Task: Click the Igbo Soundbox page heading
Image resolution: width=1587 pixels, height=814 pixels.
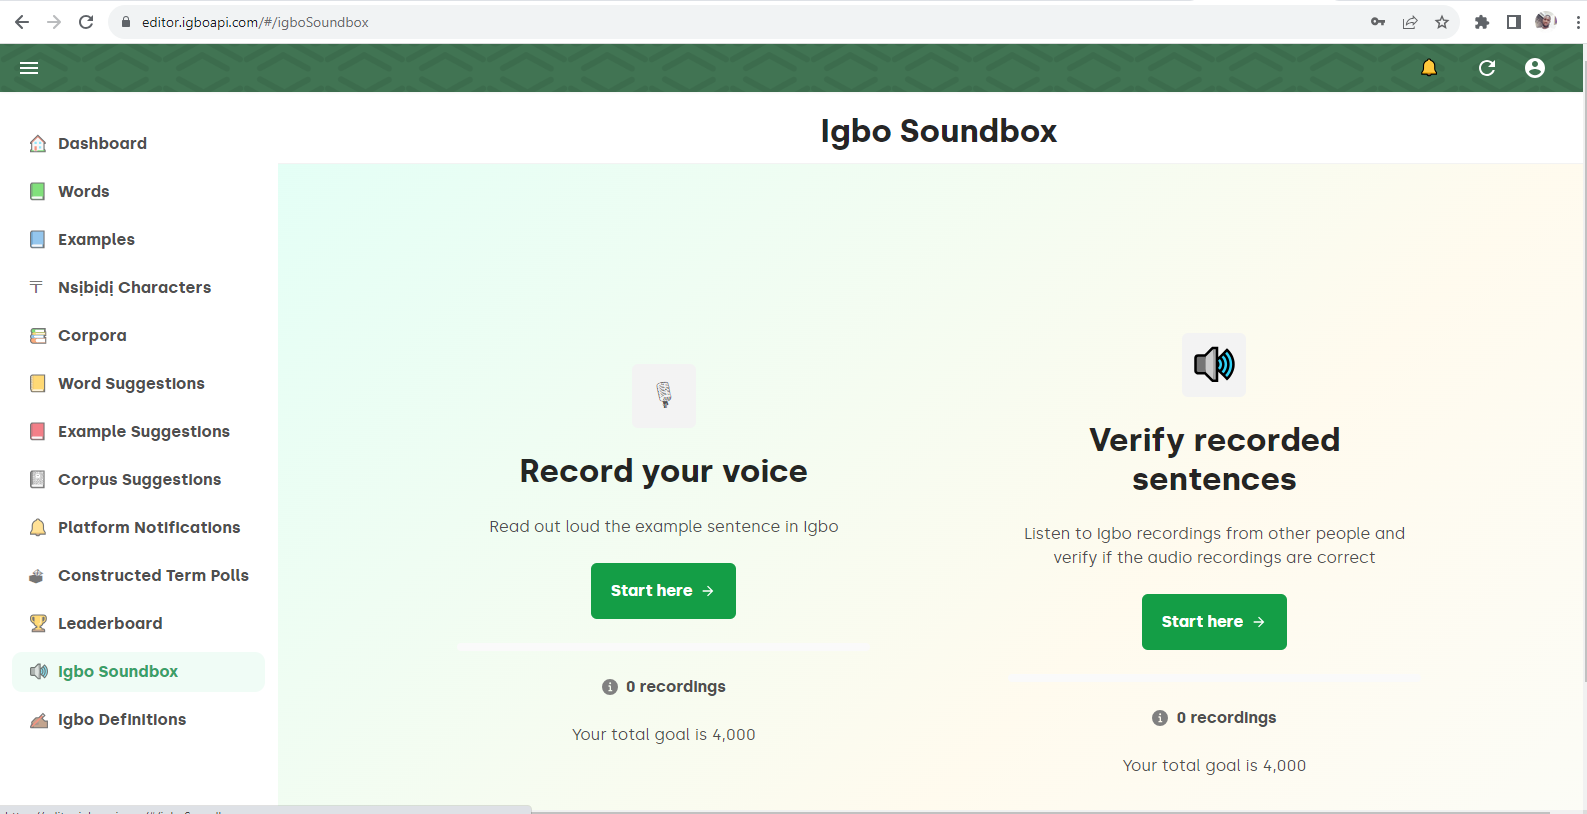Action: coord(938,131)
